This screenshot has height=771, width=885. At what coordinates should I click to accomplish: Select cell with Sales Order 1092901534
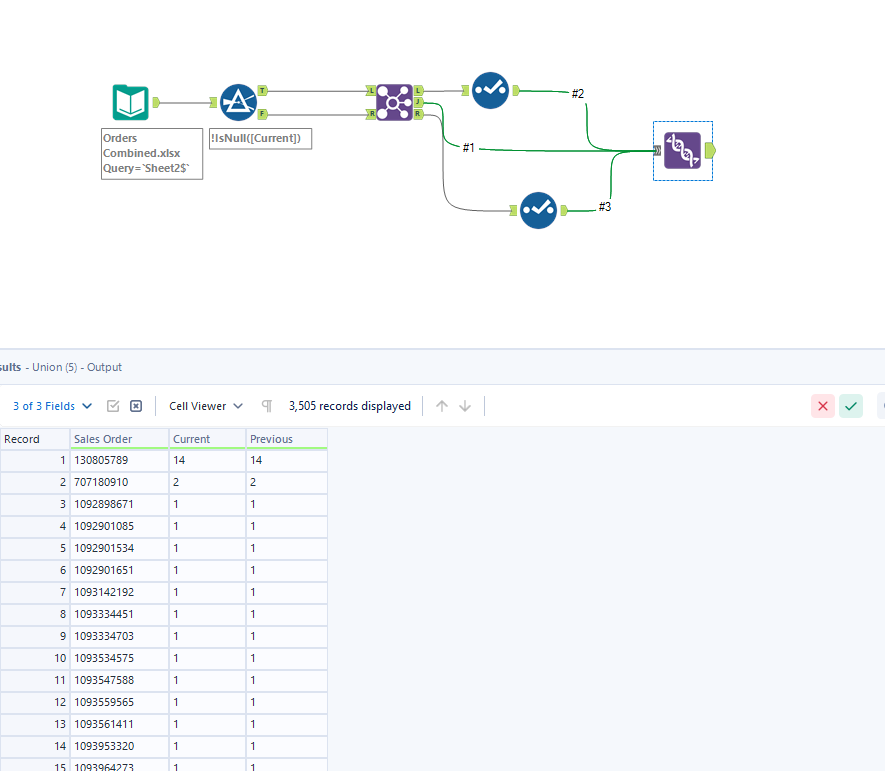(x=119, y=549)
